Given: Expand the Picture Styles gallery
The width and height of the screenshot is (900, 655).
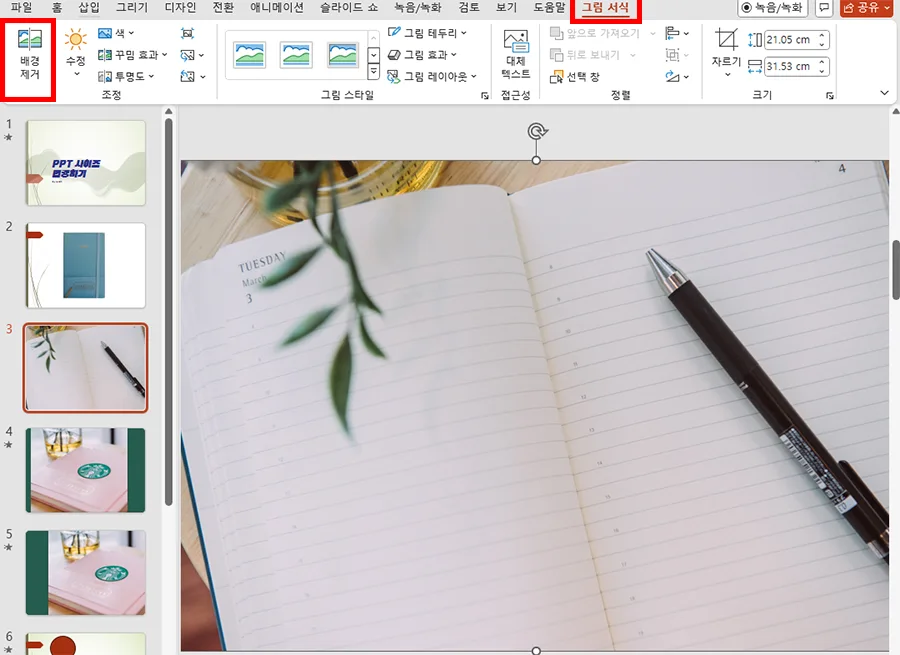Looking at the screenshot, I should (374, 73).
